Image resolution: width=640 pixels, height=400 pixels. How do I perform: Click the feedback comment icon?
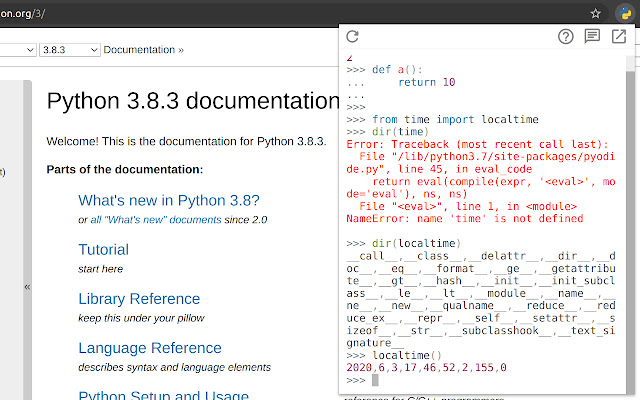592,37
